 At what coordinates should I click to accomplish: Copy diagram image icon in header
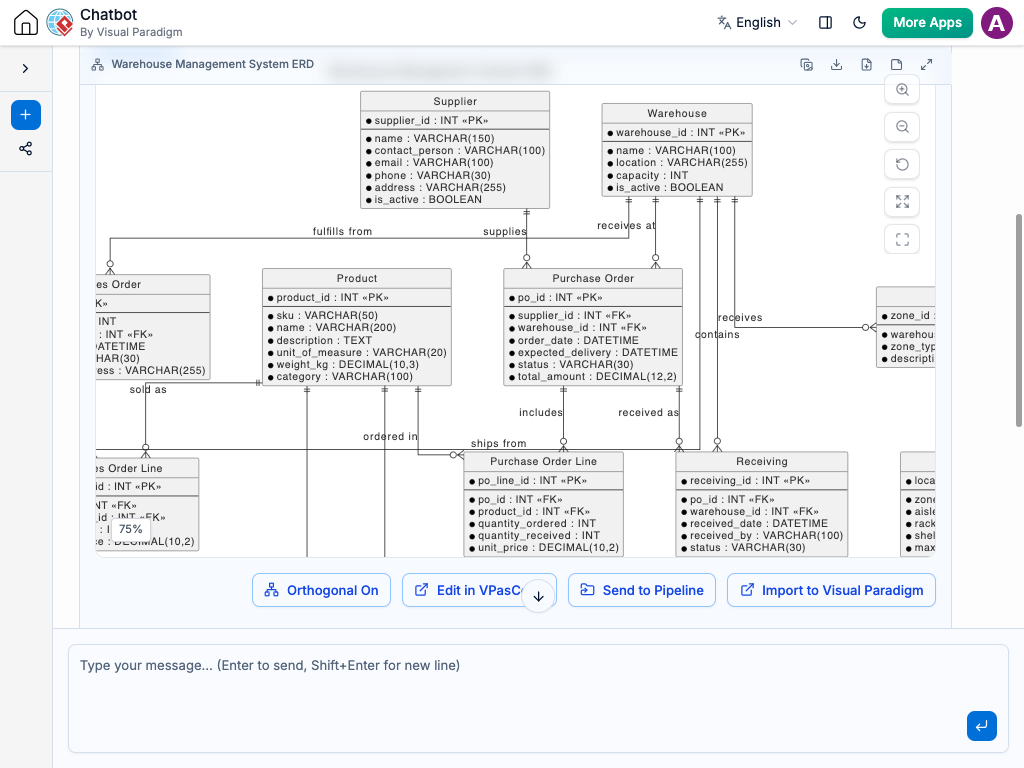[807, 65]
